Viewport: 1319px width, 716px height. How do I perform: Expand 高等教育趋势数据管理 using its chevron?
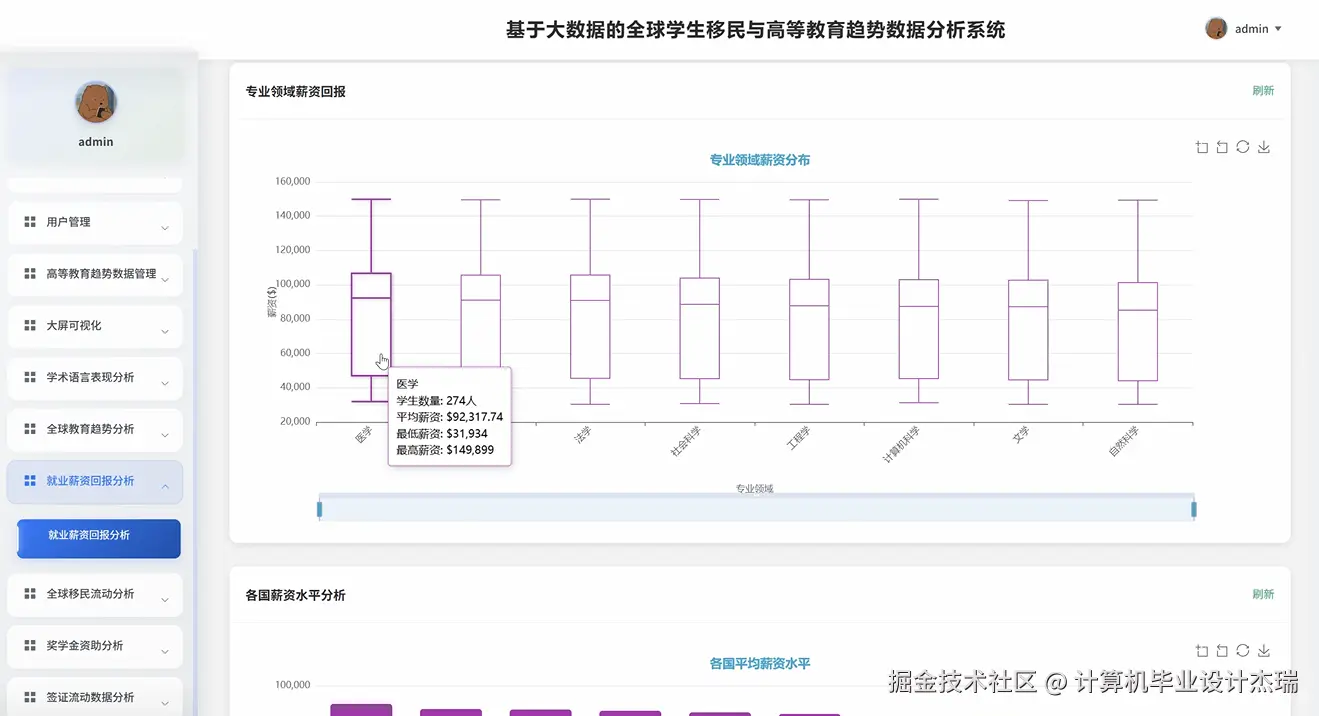click(165, 280)
